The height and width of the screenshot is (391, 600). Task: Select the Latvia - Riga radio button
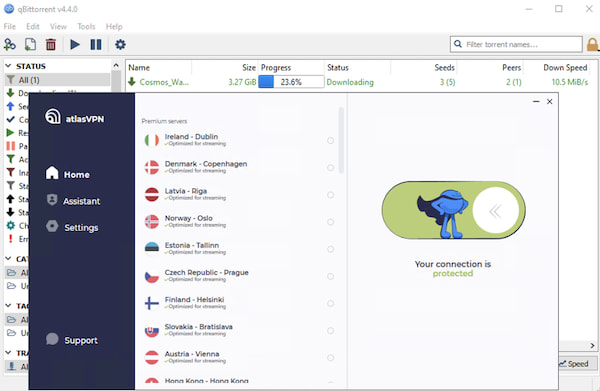coord(331,195)
